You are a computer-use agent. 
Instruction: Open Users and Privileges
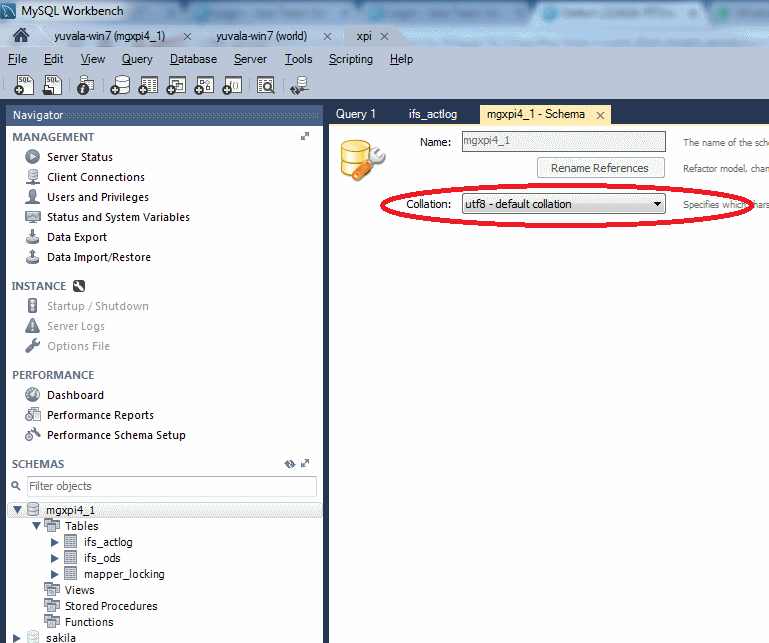tap(98, 197)
